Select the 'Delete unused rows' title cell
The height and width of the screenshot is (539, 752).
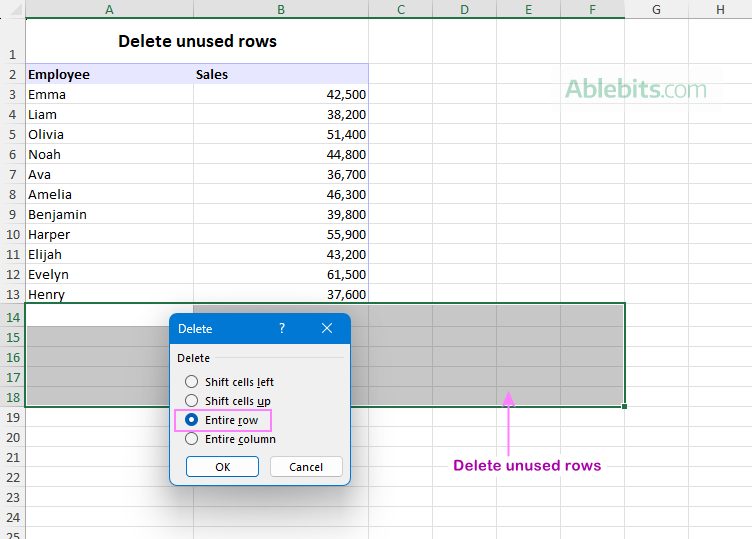click(197, 41)
